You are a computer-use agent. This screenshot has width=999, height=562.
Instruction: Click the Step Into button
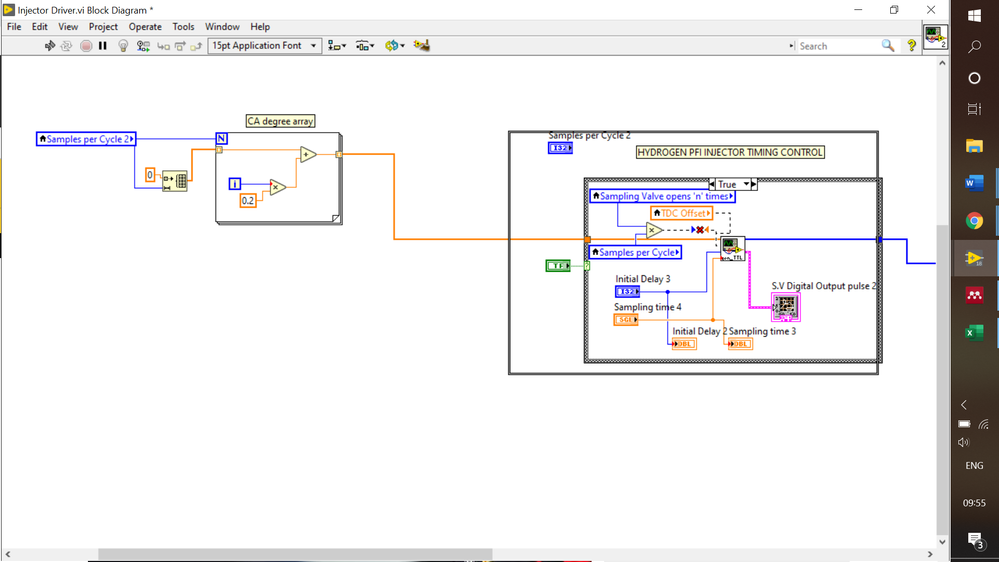click(164, 46)
